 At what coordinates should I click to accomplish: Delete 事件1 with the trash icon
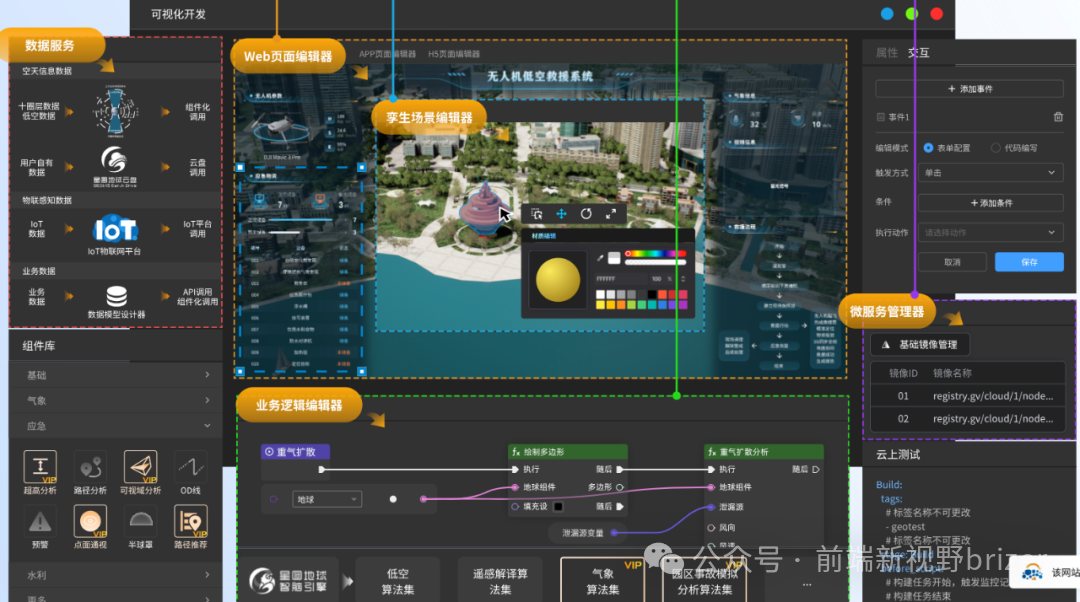pyautogui.click(x=1058, y=117)
